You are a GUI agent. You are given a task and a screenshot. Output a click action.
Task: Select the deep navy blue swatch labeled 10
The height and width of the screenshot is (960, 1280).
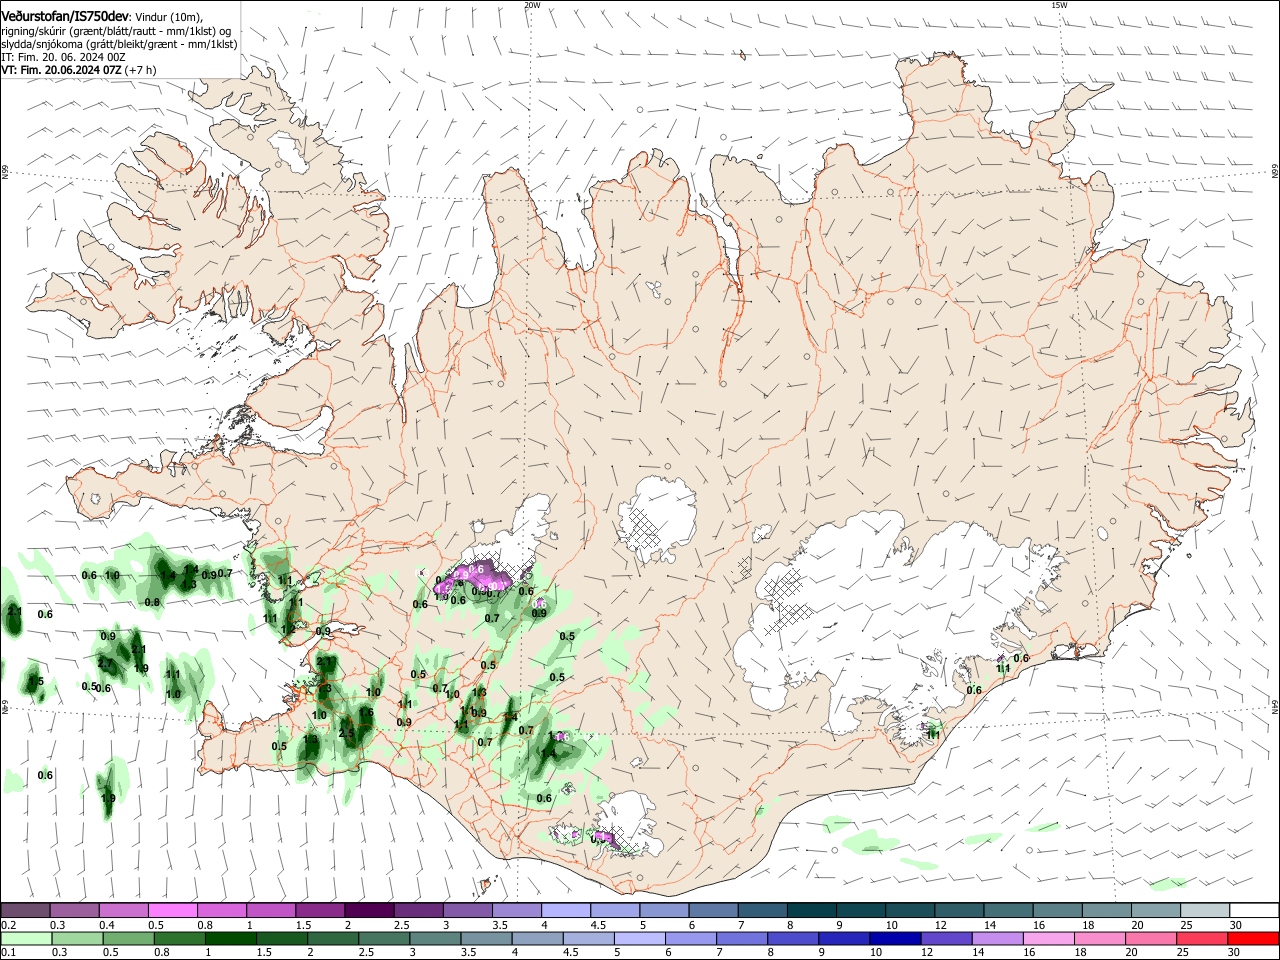coord(893,939)
